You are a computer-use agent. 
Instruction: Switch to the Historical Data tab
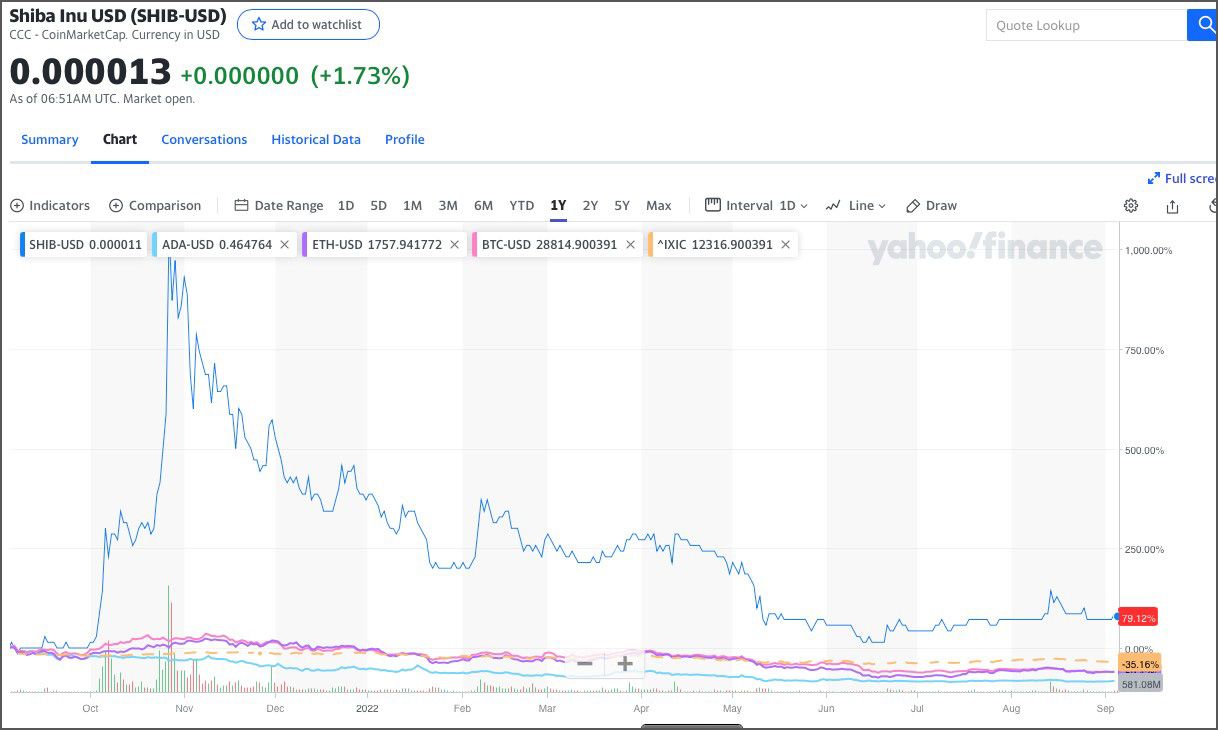tap(316, 139)
